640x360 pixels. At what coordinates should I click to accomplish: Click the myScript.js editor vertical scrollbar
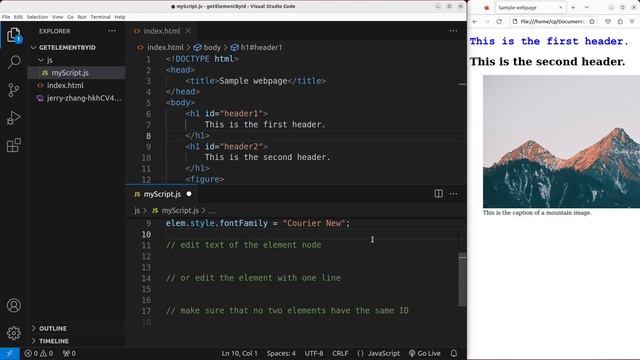462,280
